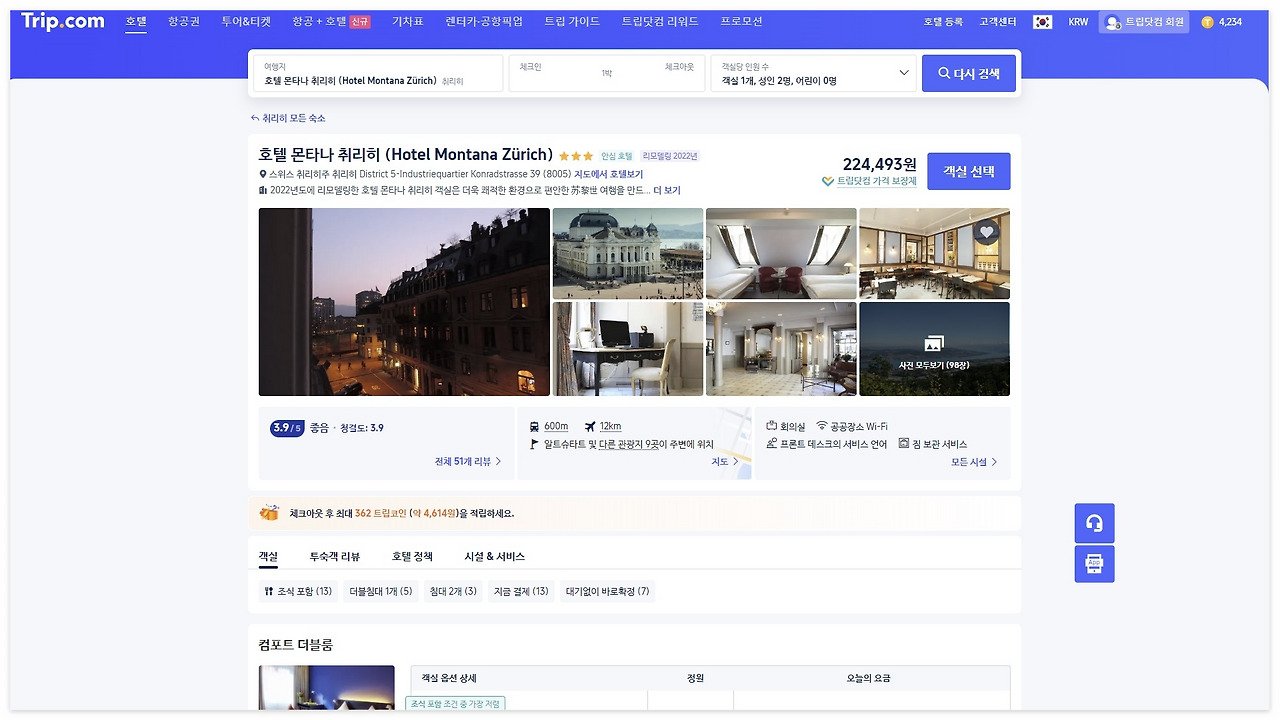
Task: Open the 트립 가이드 menu
Action: [x=572, y=21]
